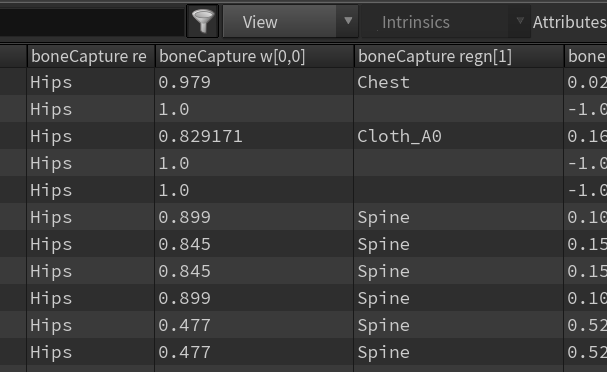Click the 0.979 weight value
Viewport: 607px width, 372px height.
click(x=184, y=82)
